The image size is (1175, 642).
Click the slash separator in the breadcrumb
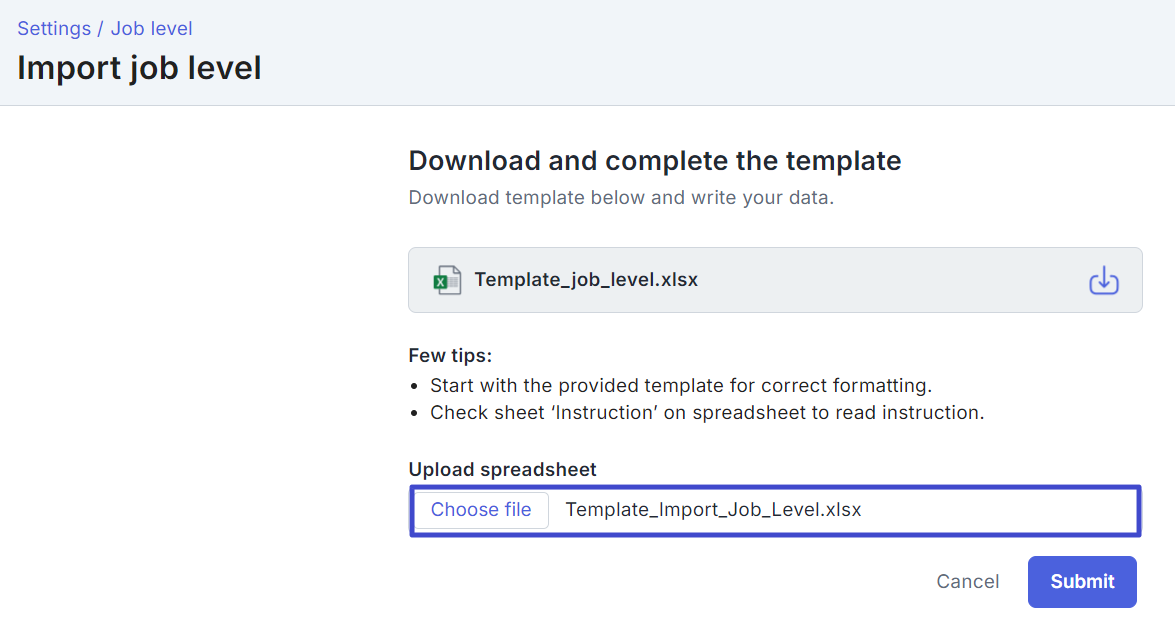tap(100, 28)
